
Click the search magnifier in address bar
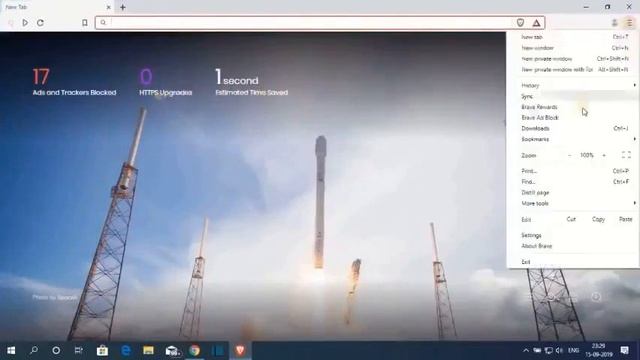[103, 22]
